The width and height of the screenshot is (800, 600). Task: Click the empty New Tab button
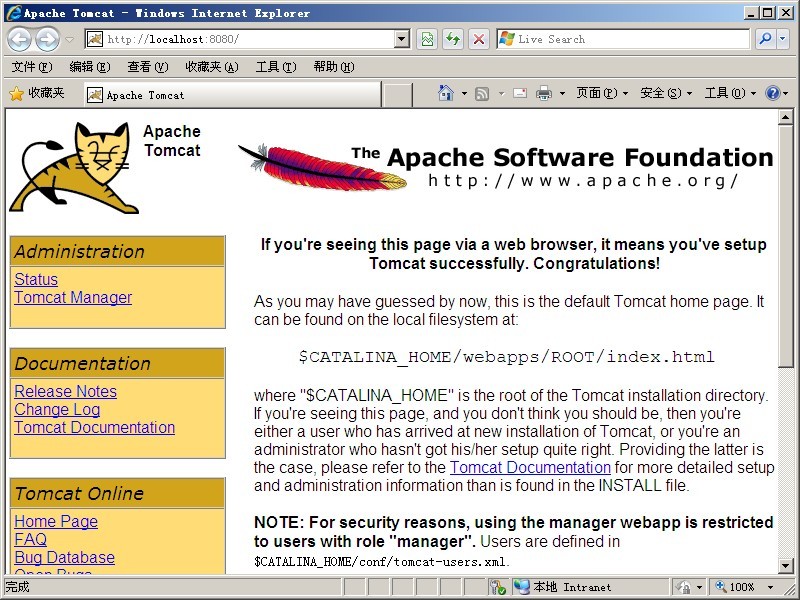pos(397,95)
